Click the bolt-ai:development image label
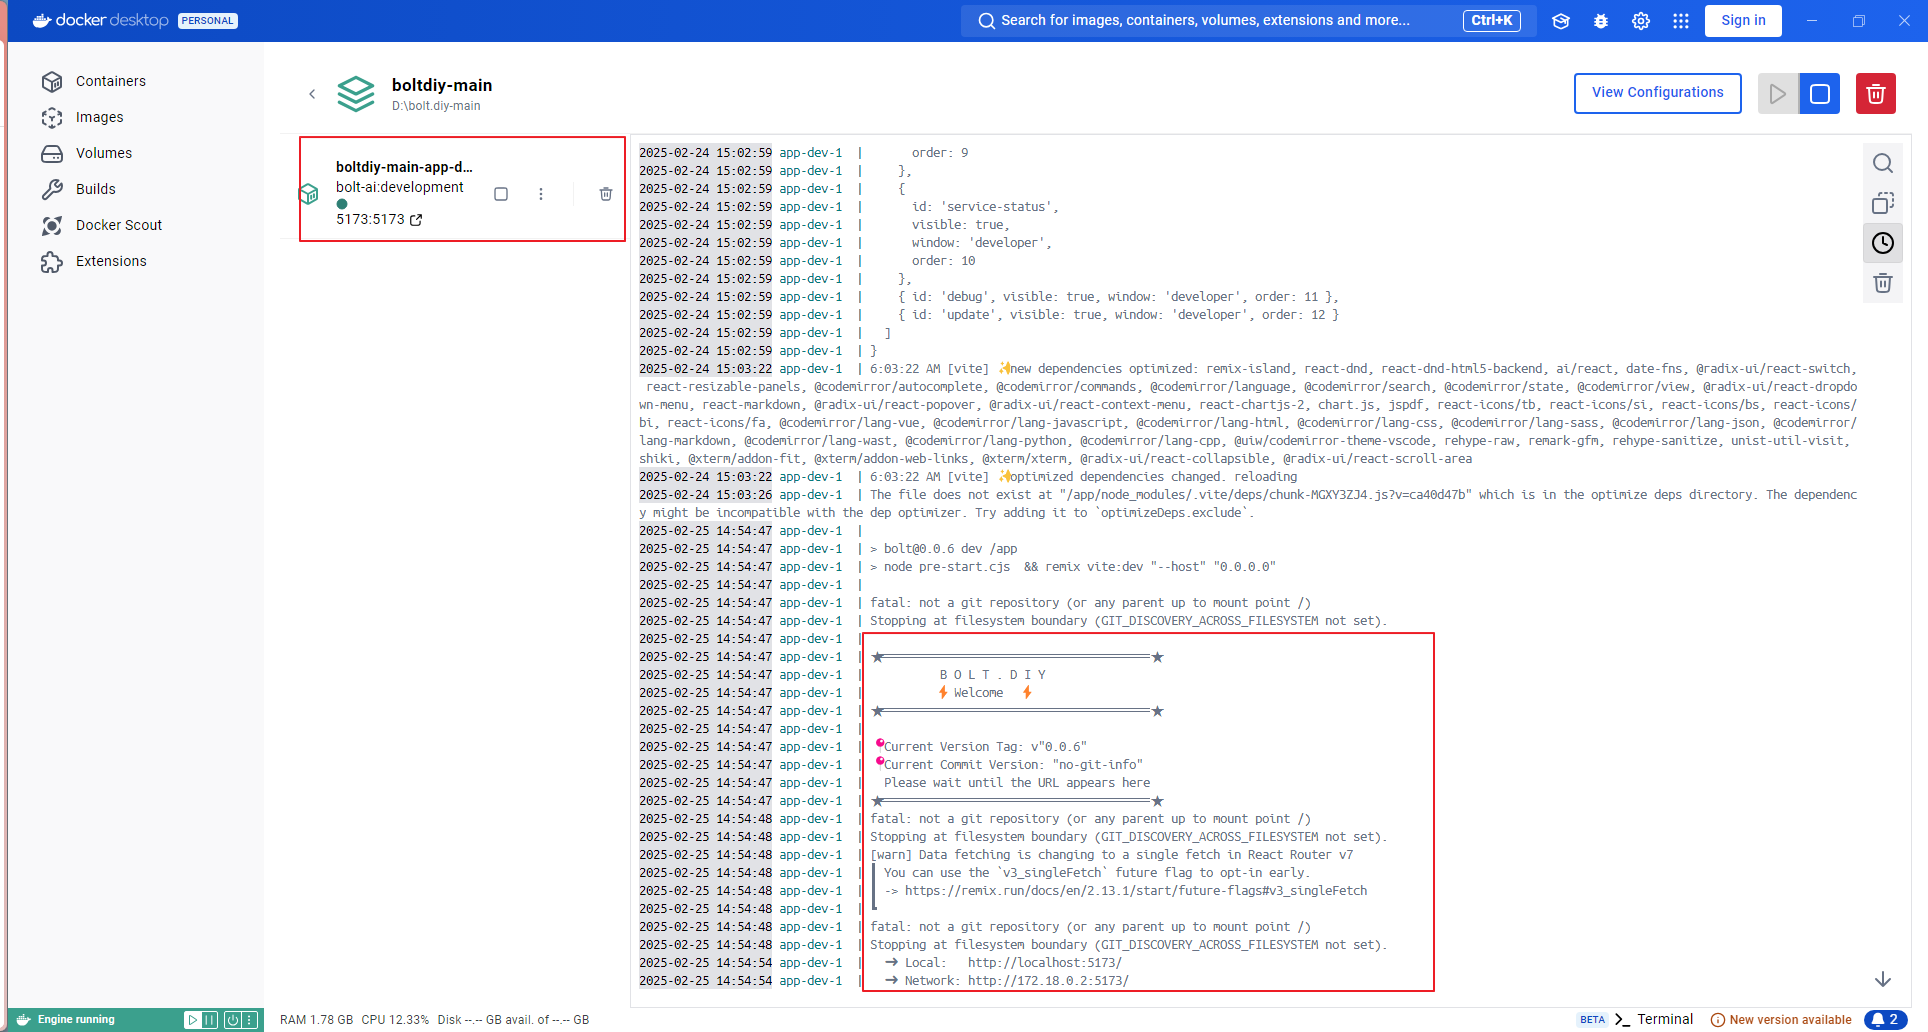Image resolution: width=1928 pixels, height=1032 pixels. coord(399,187)
